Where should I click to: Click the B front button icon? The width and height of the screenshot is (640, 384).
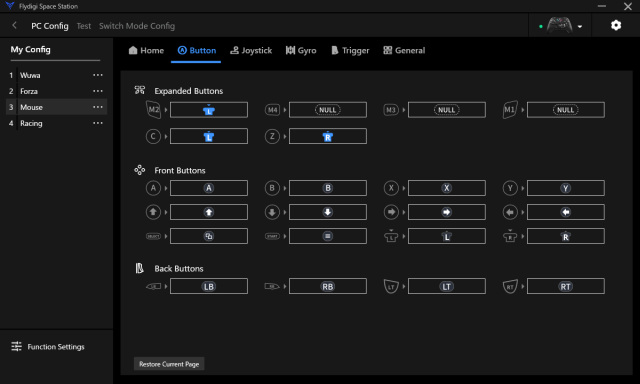tap(272, 188)
